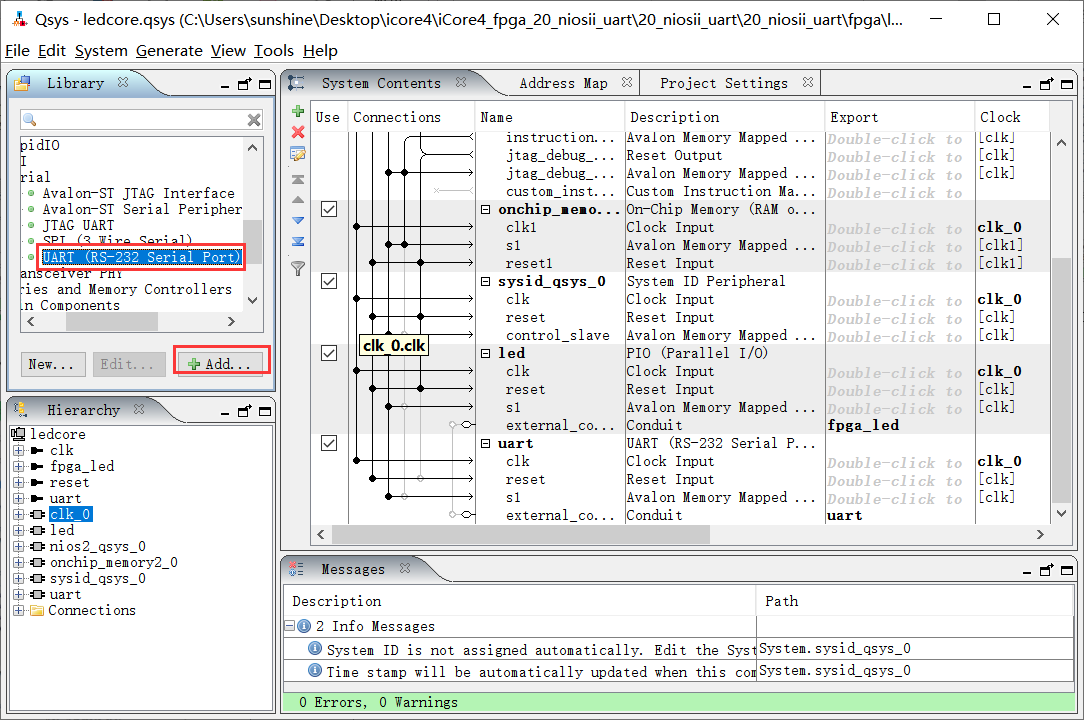Uncheck the Use checkbox for onchip_memory
Viewport: 1084px width, 720px height.
[x=328, y=210]
